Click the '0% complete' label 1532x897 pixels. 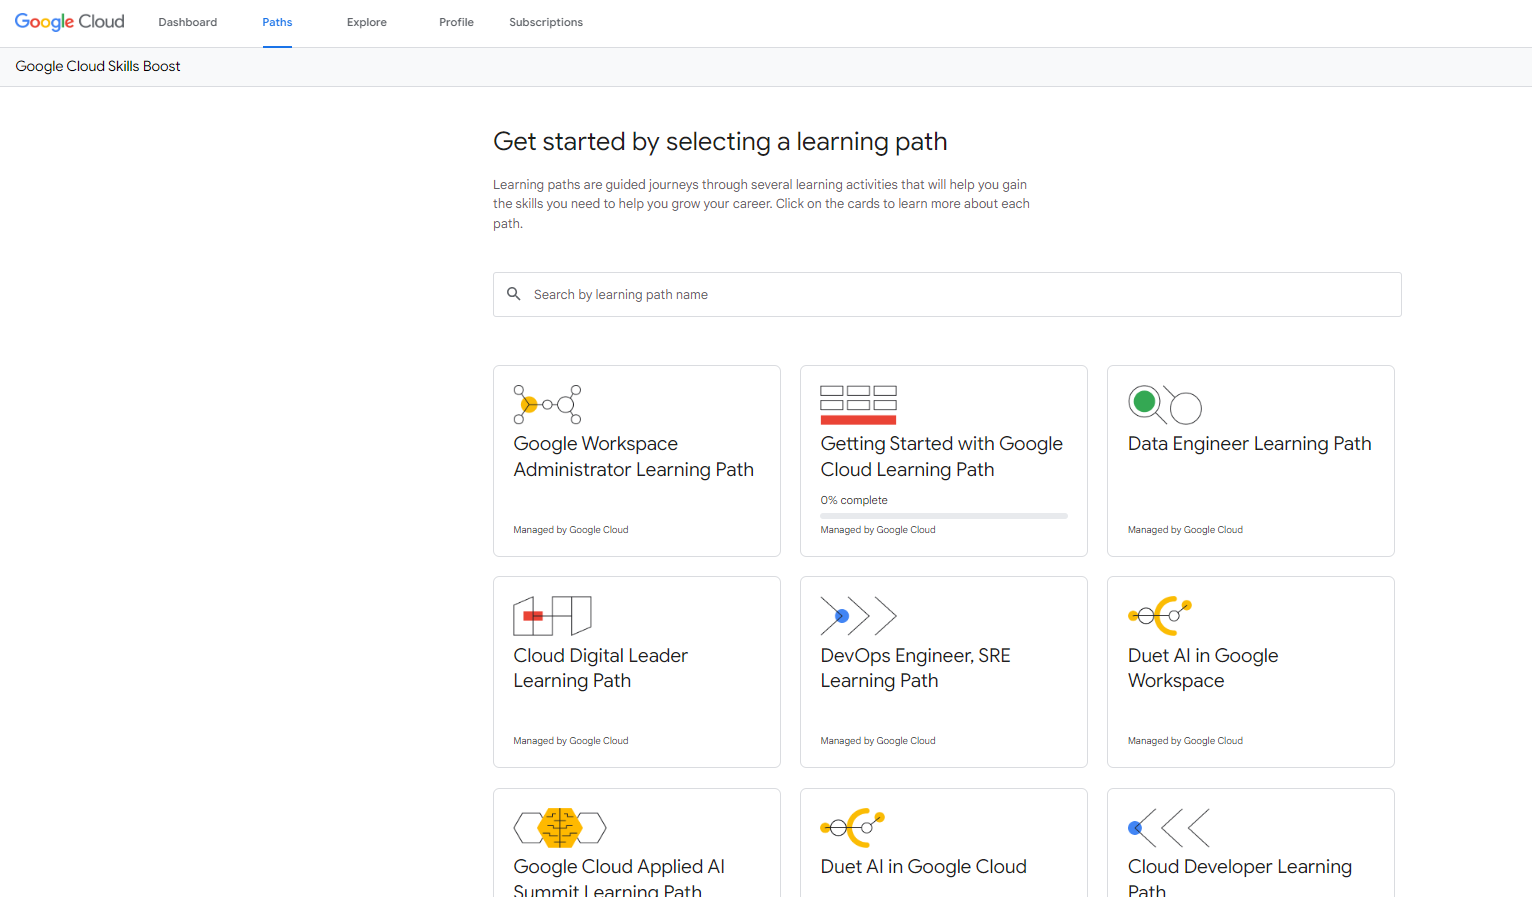pos(854,500)
